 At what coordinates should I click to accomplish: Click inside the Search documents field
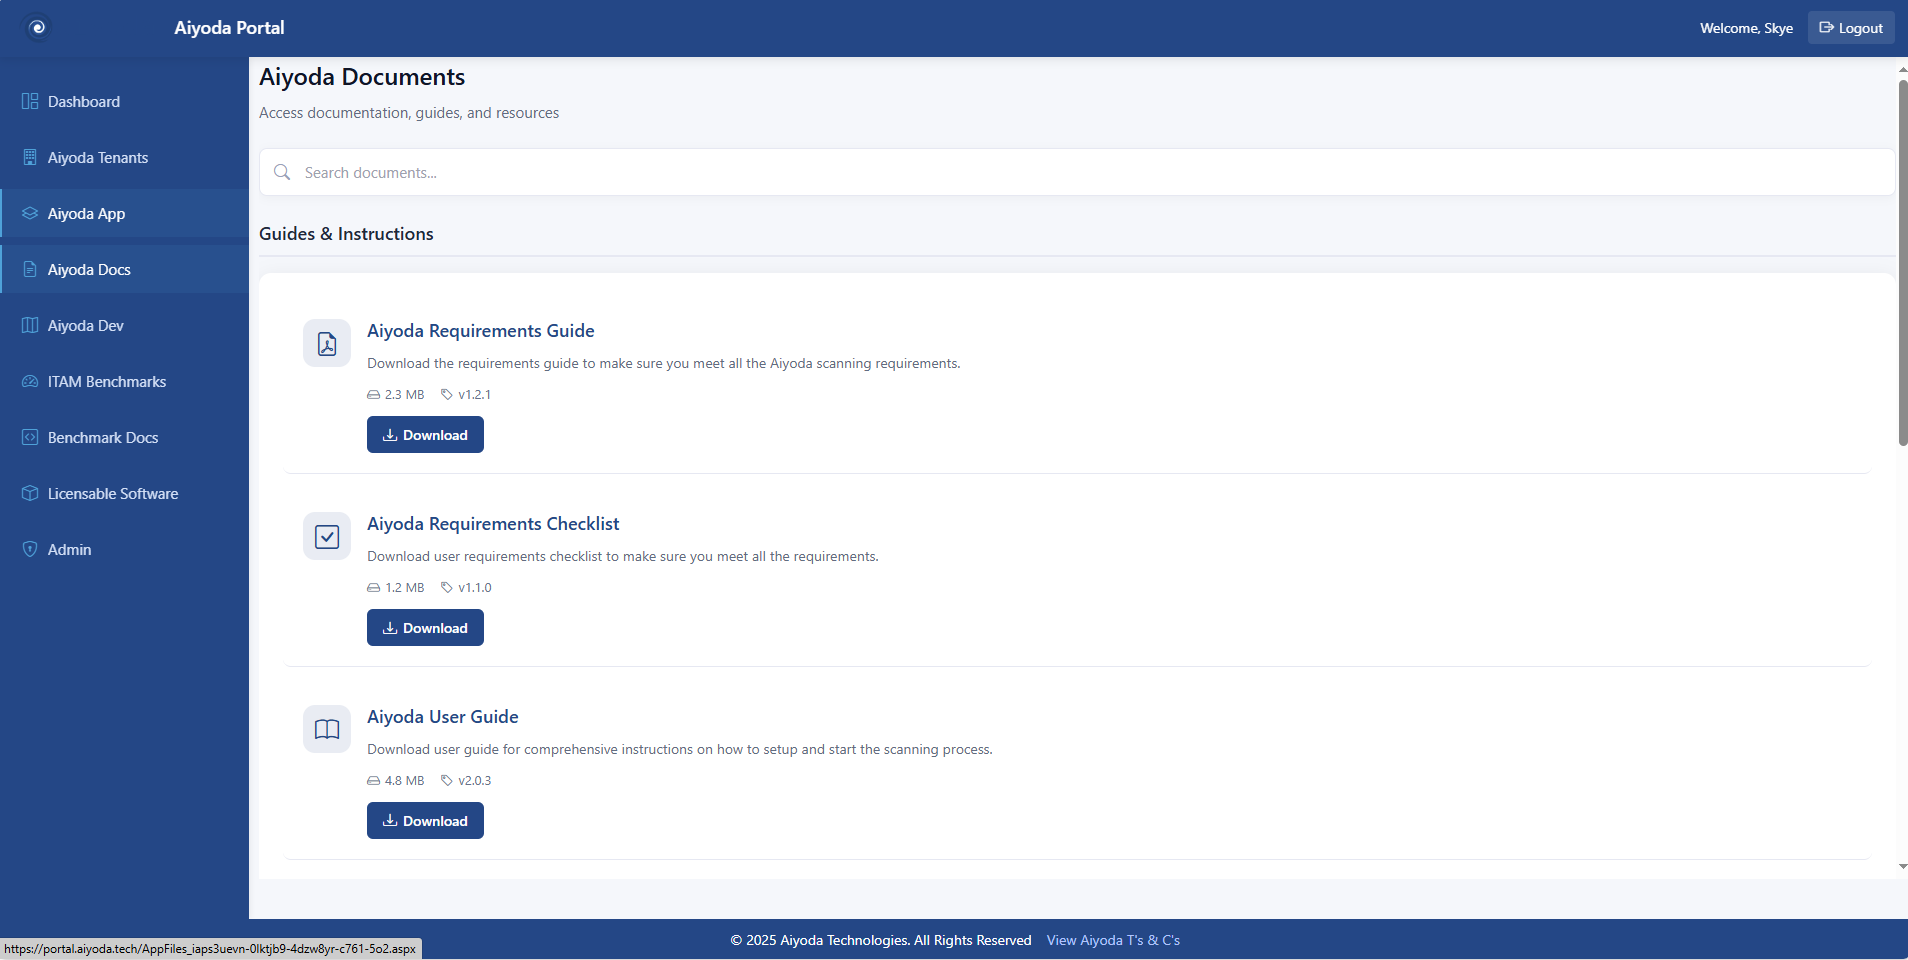coord(700,172)
